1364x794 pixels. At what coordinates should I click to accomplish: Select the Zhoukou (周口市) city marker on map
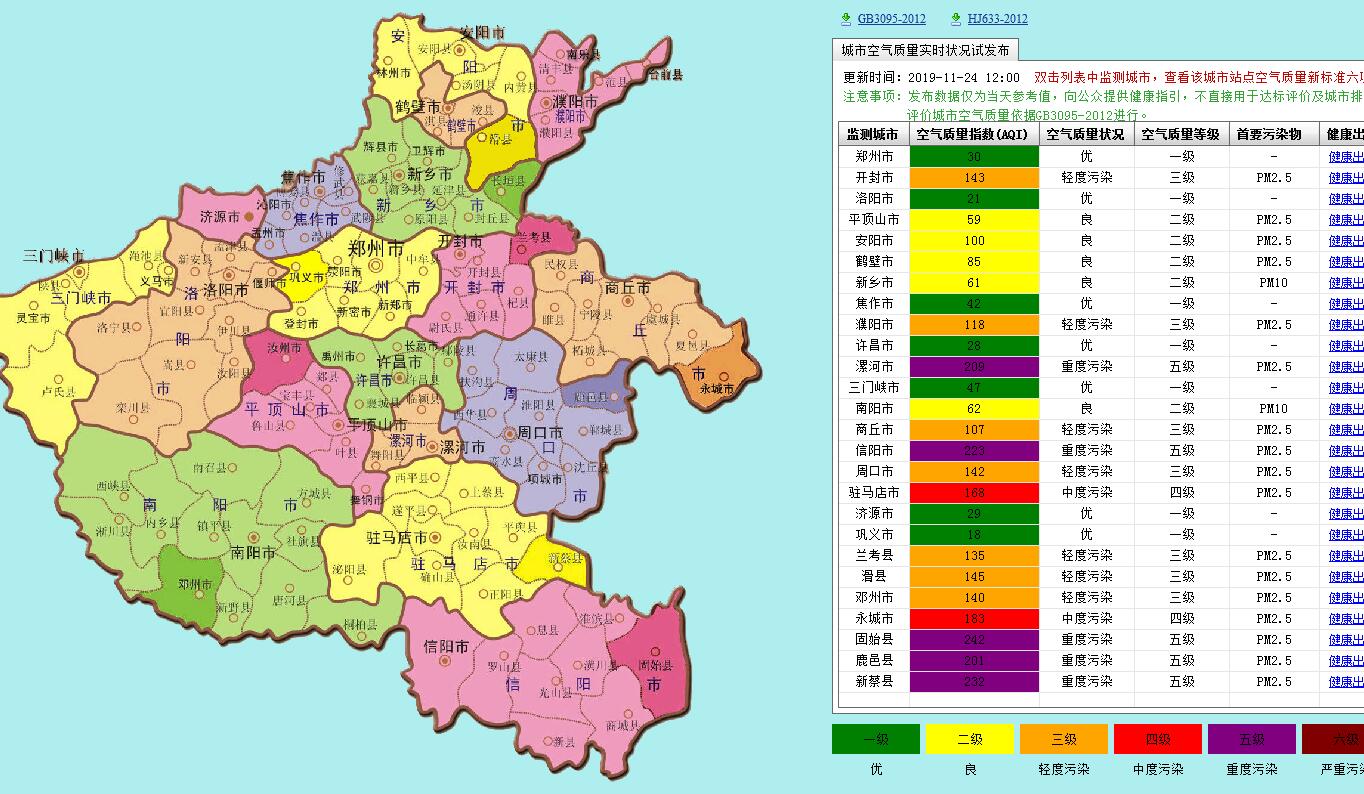[x=508, y=434]
